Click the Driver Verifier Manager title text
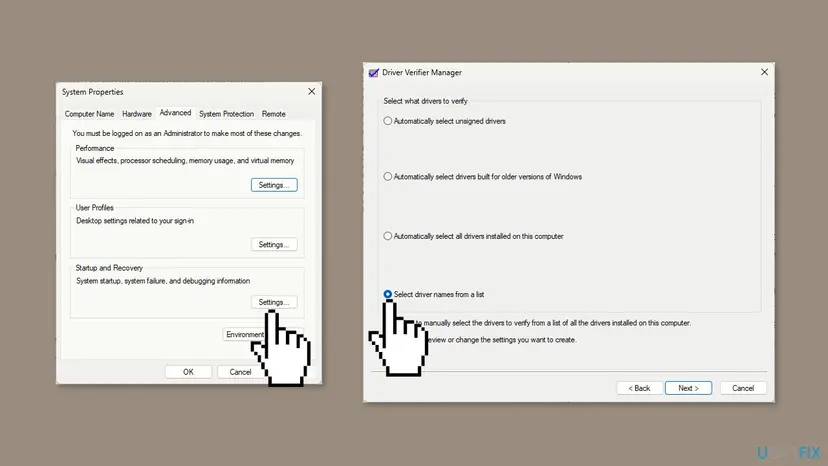The image size is (828, 466). (422, 73)
